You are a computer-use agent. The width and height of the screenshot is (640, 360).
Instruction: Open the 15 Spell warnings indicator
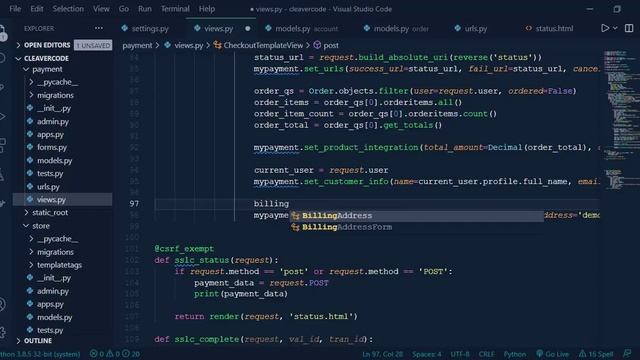pos(596,354)
